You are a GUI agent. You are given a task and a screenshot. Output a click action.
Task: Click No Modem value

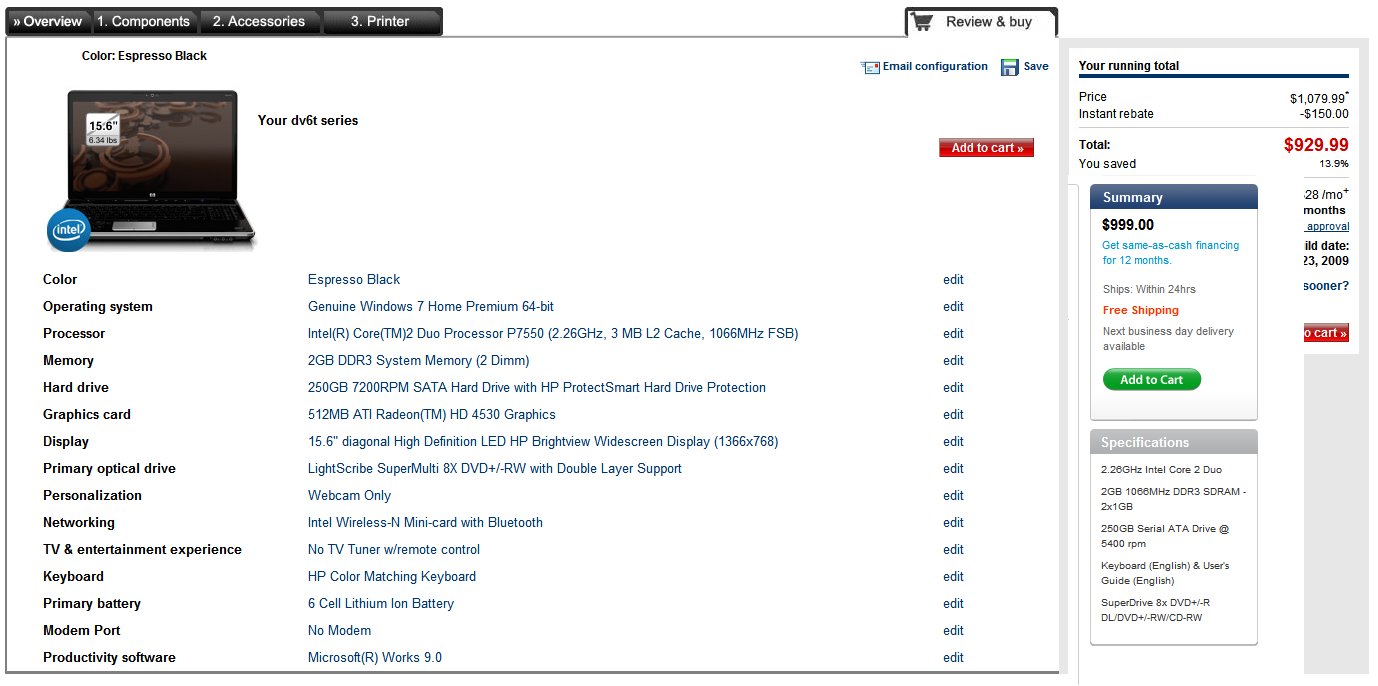pyautogui.click(x=340, y=631)
